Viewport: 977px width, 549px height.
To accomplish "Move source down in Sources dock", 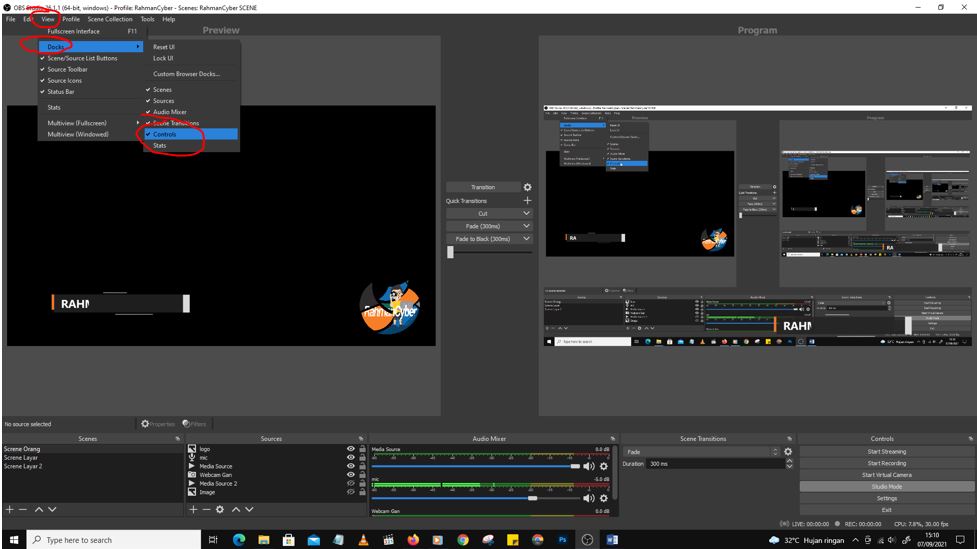I will (x=249, y=509).
